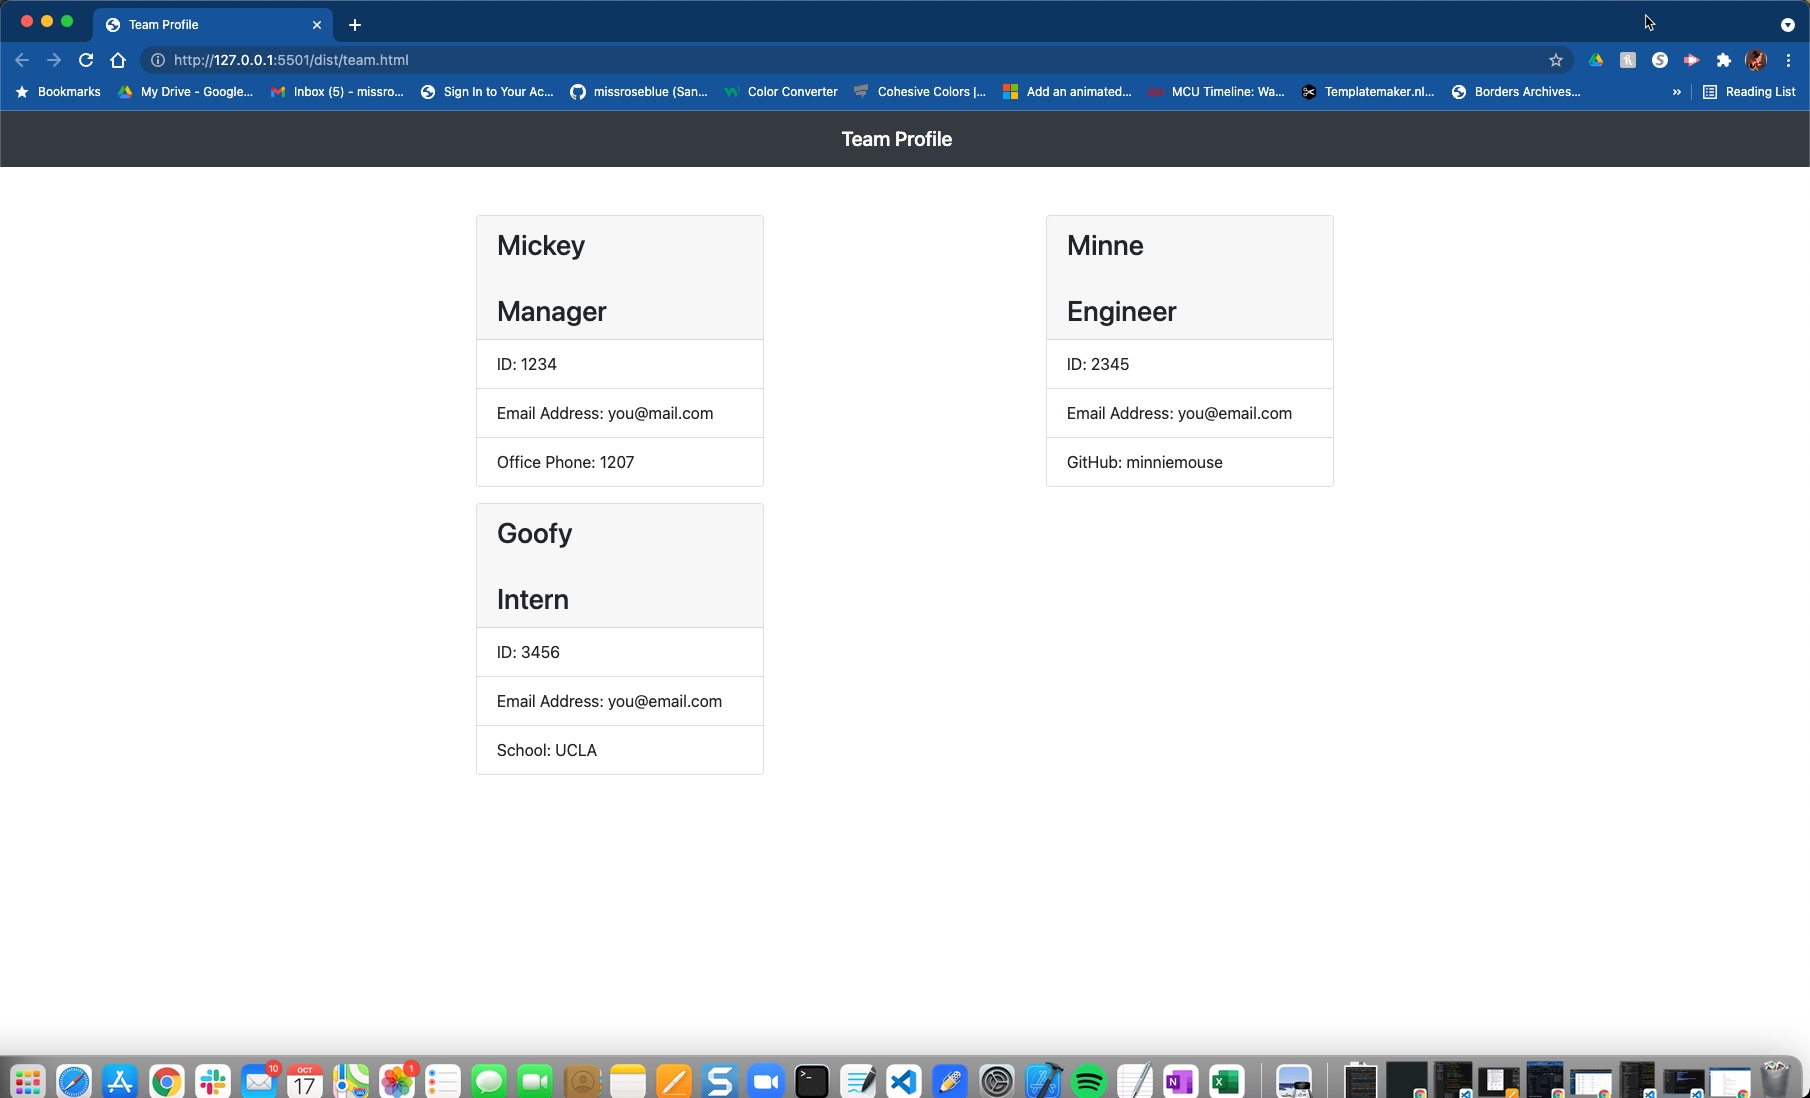The width and height of the screenshot is (1810, 1098).
Task: Expand the hidden bookmarks overflow chevron
Action: click(x=1675, y=92)
